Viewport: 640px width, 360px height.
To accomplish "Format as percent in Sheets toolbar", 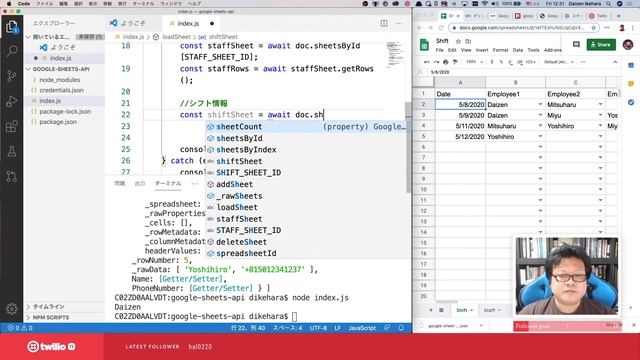I will click(x=501, y=62).
